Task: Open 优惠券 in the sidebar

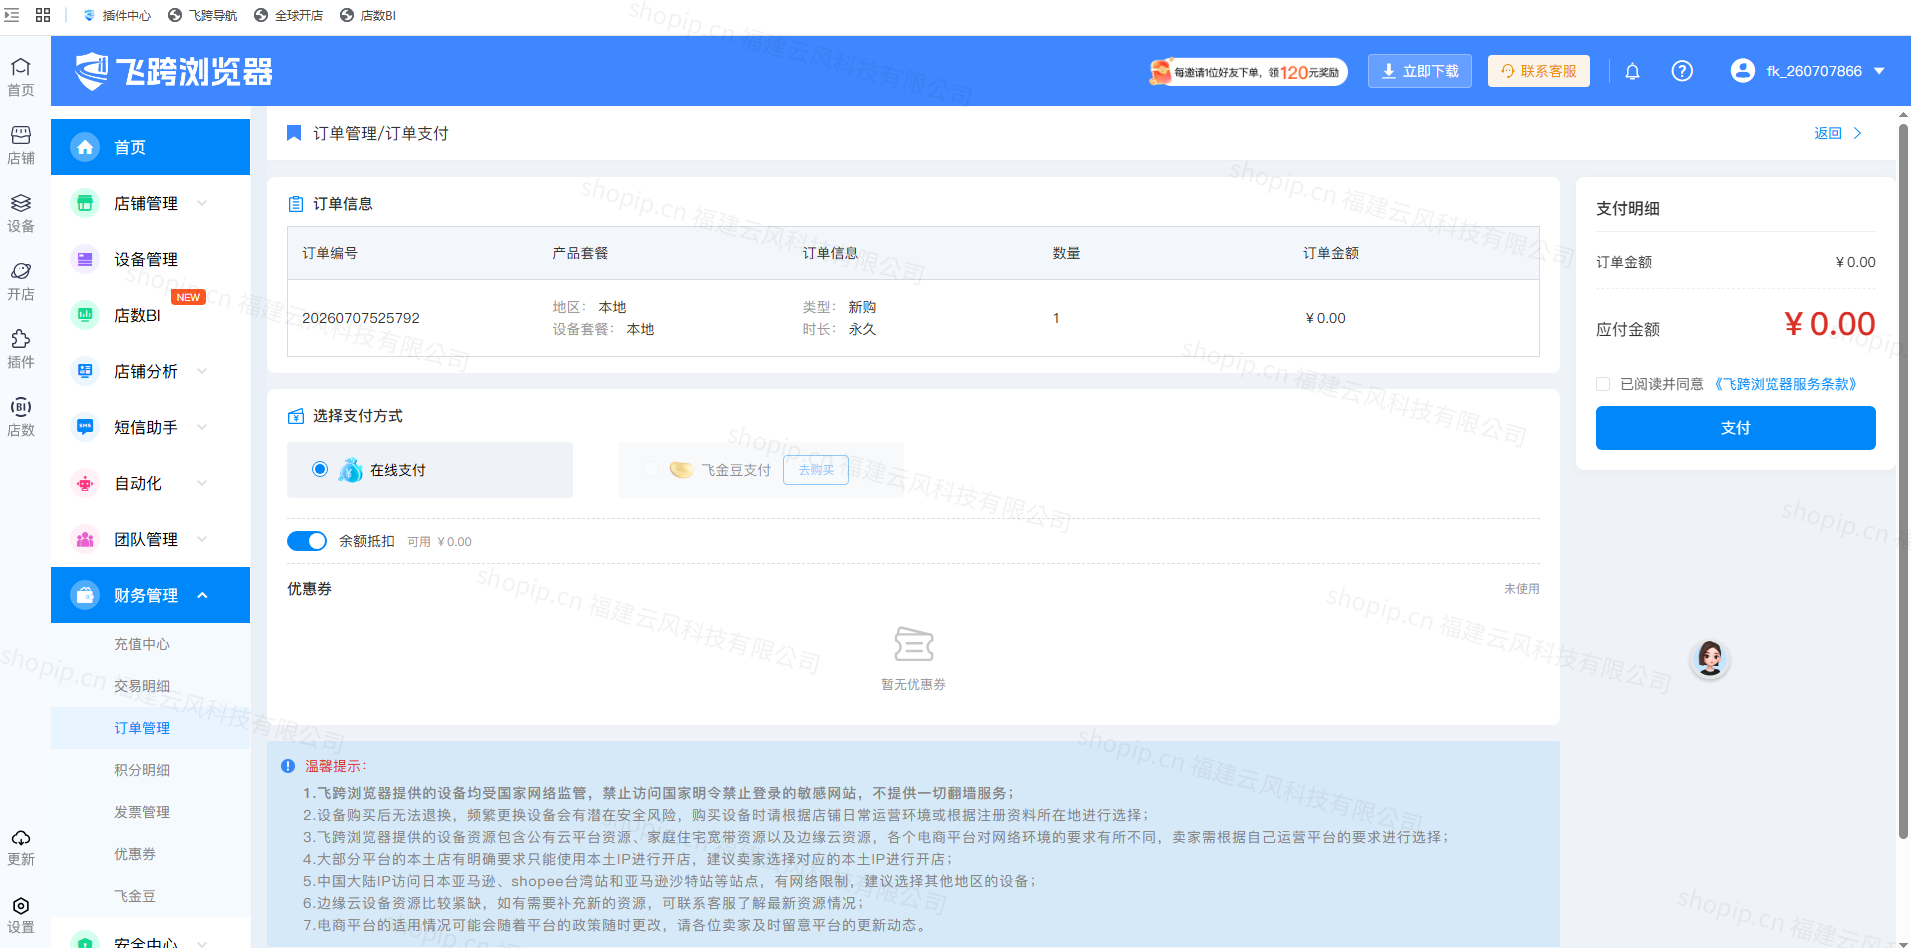Action: click(x=135, y=854)
